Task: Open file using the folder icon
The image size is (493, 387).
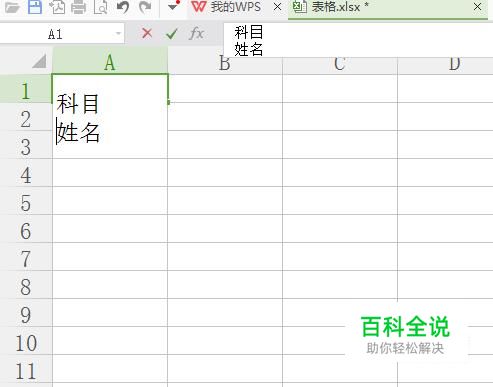Action: [x=12, y=7]
